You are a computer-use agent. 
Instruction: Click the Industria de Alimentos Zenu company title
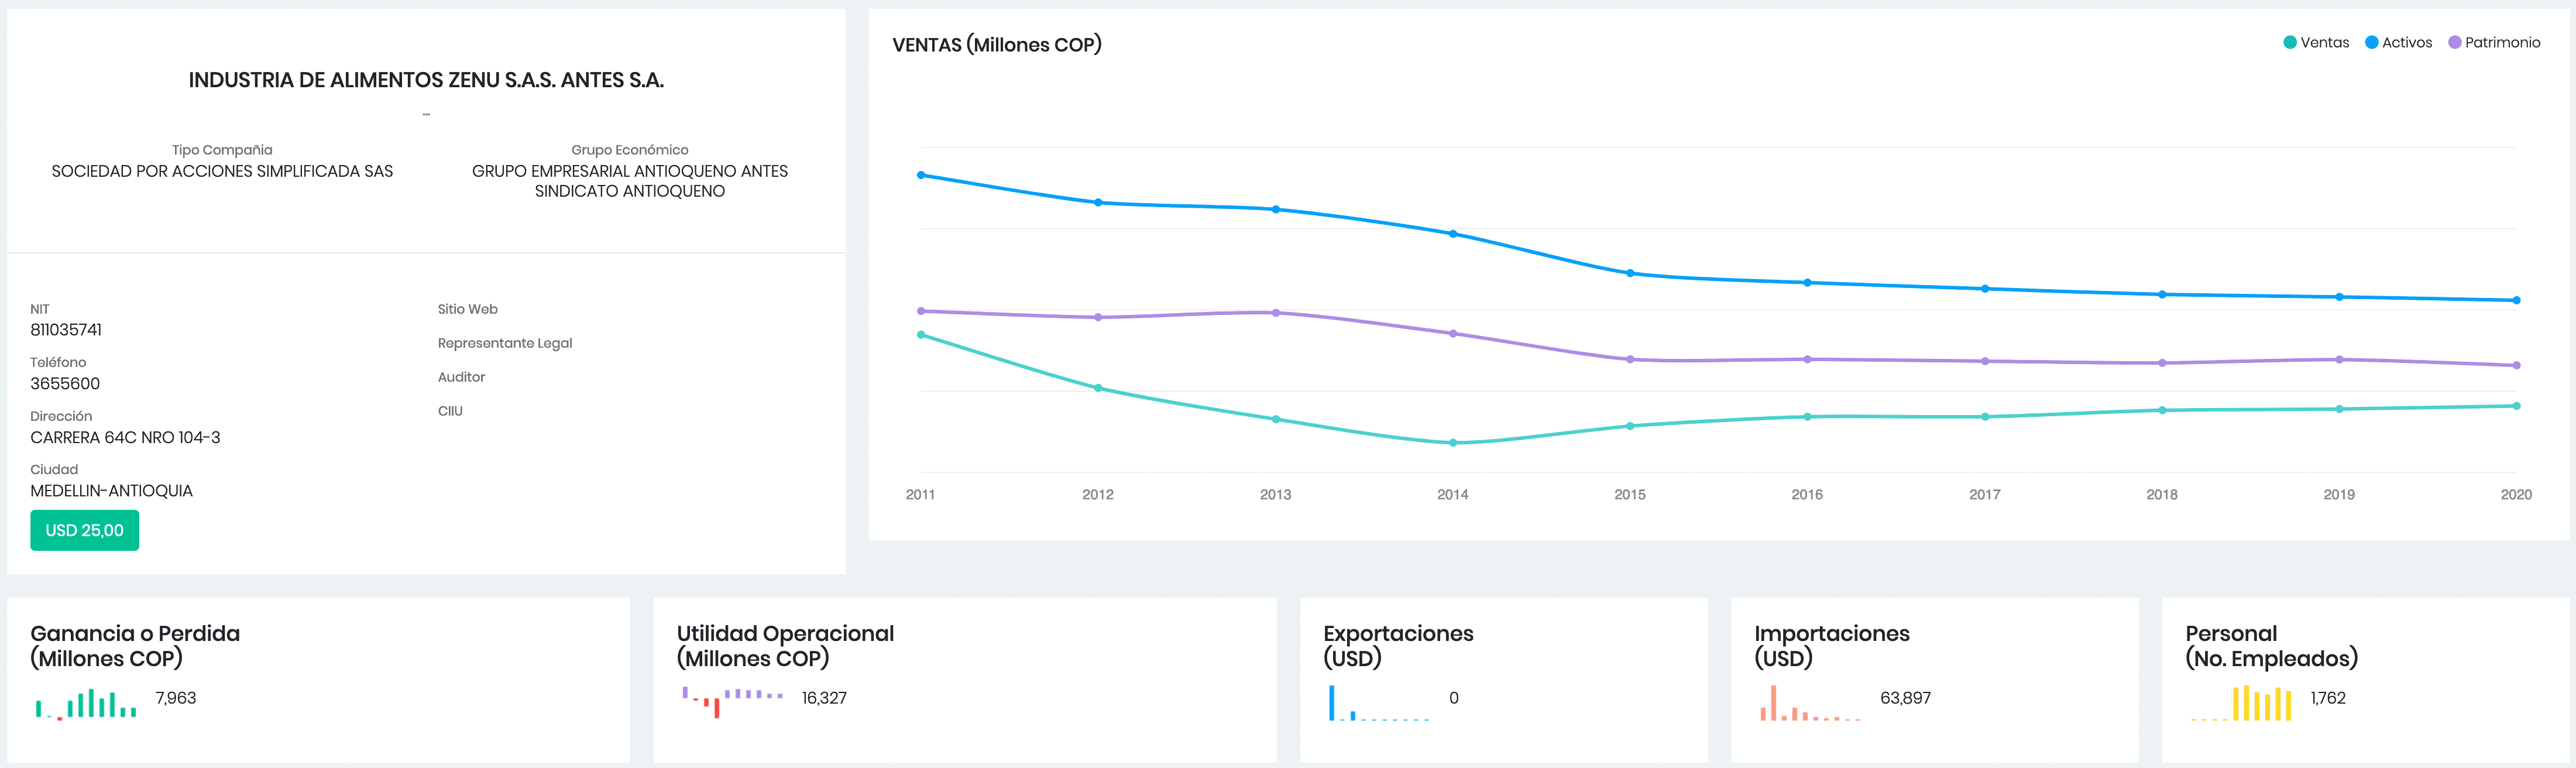click(x=426, y=80)
